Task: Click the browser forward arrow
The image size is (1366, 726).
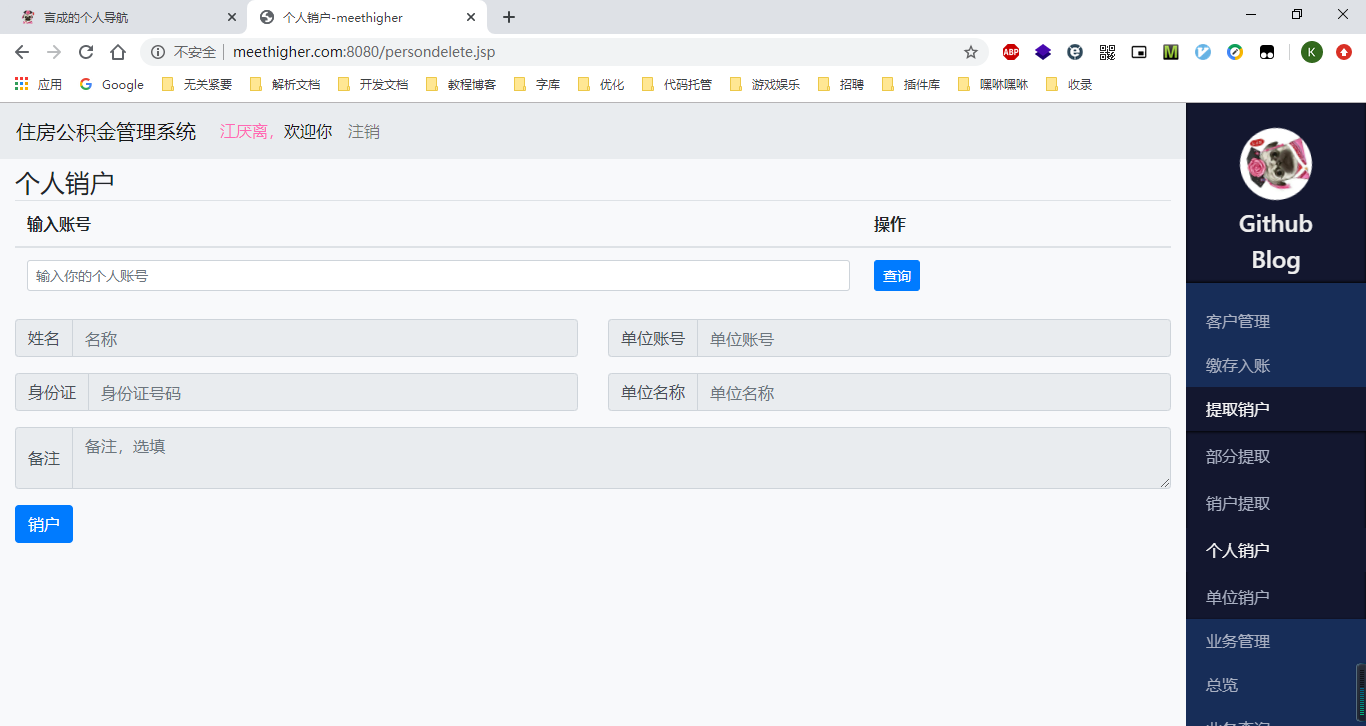Action: (x=54, y=52)
